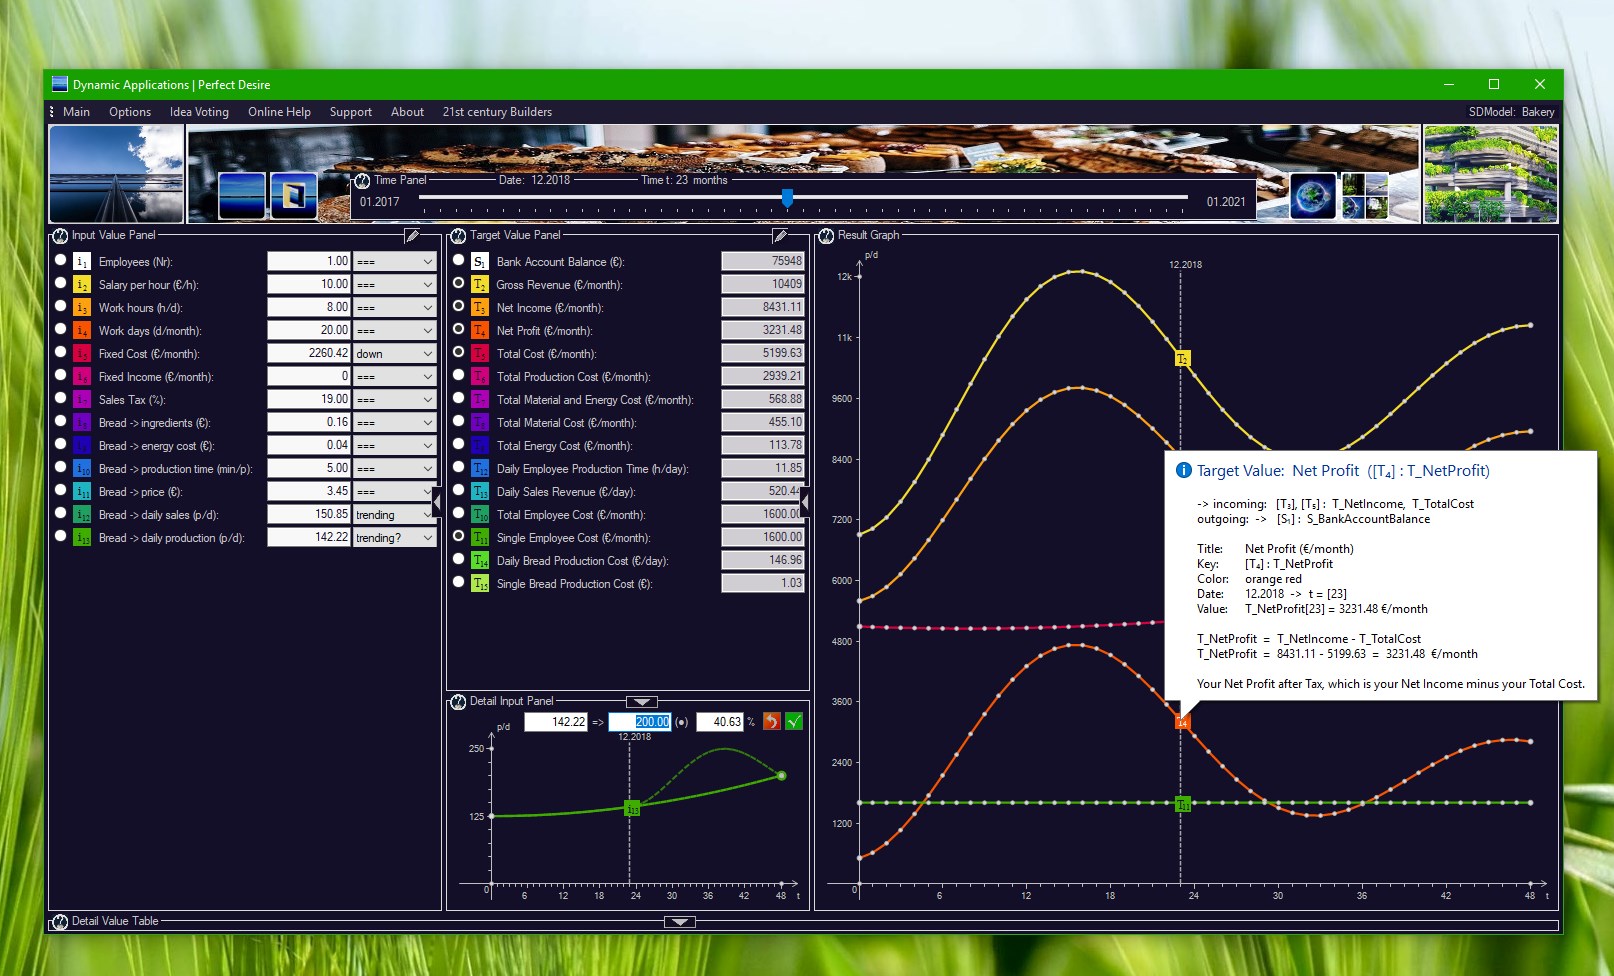Image resolution: width=1614 pixels, height=976 pixels.
Task: Toggle the Total Cost radio button
Action: pyautogui.click(x=459, y=352)
